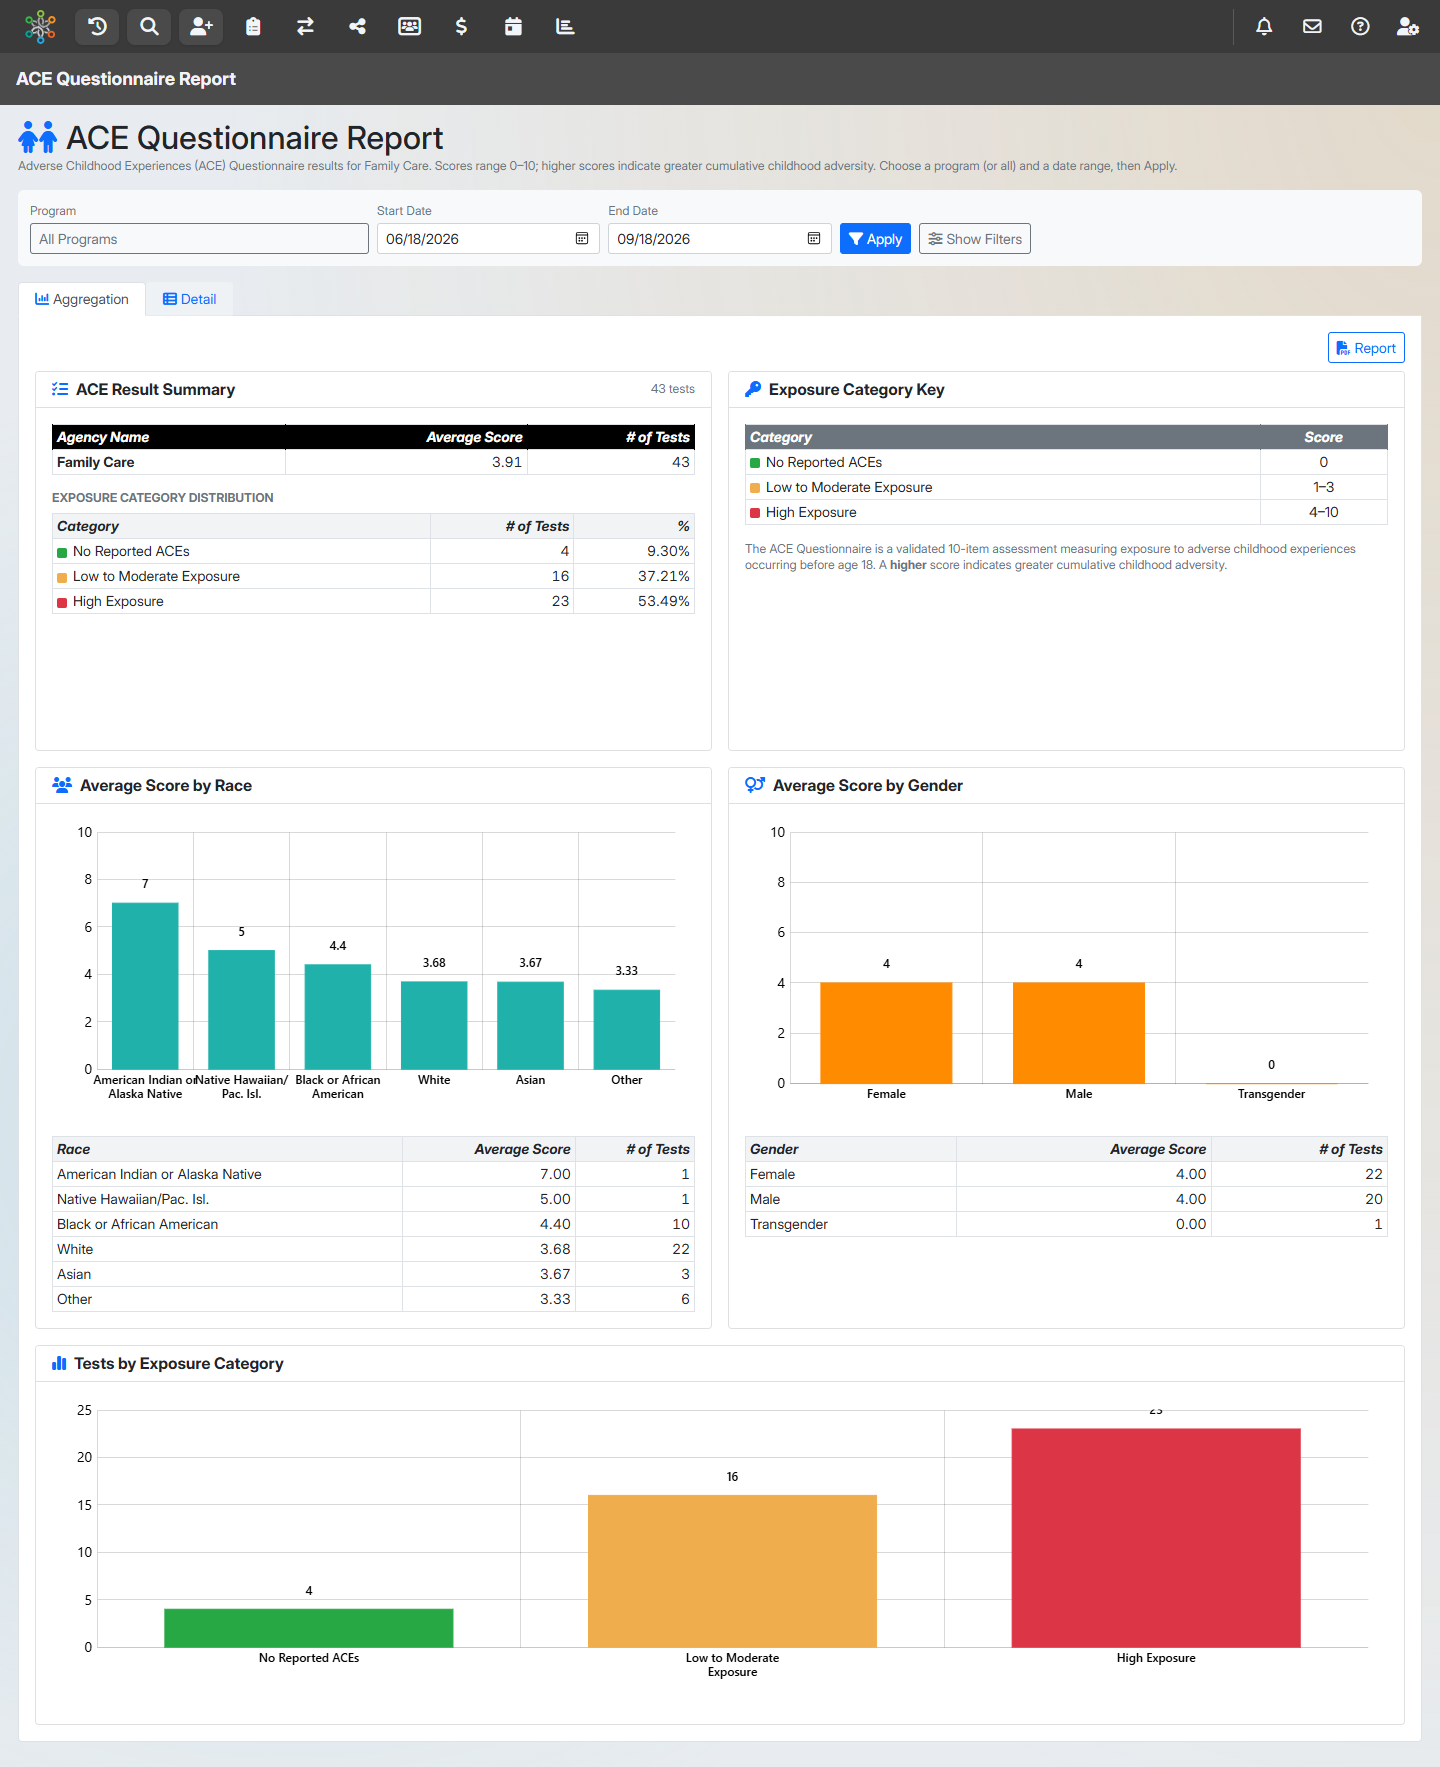Viewport: 1440px width, 1767px height.
Task: Open the All Programs dropdown
Action: tap(199, 239)
